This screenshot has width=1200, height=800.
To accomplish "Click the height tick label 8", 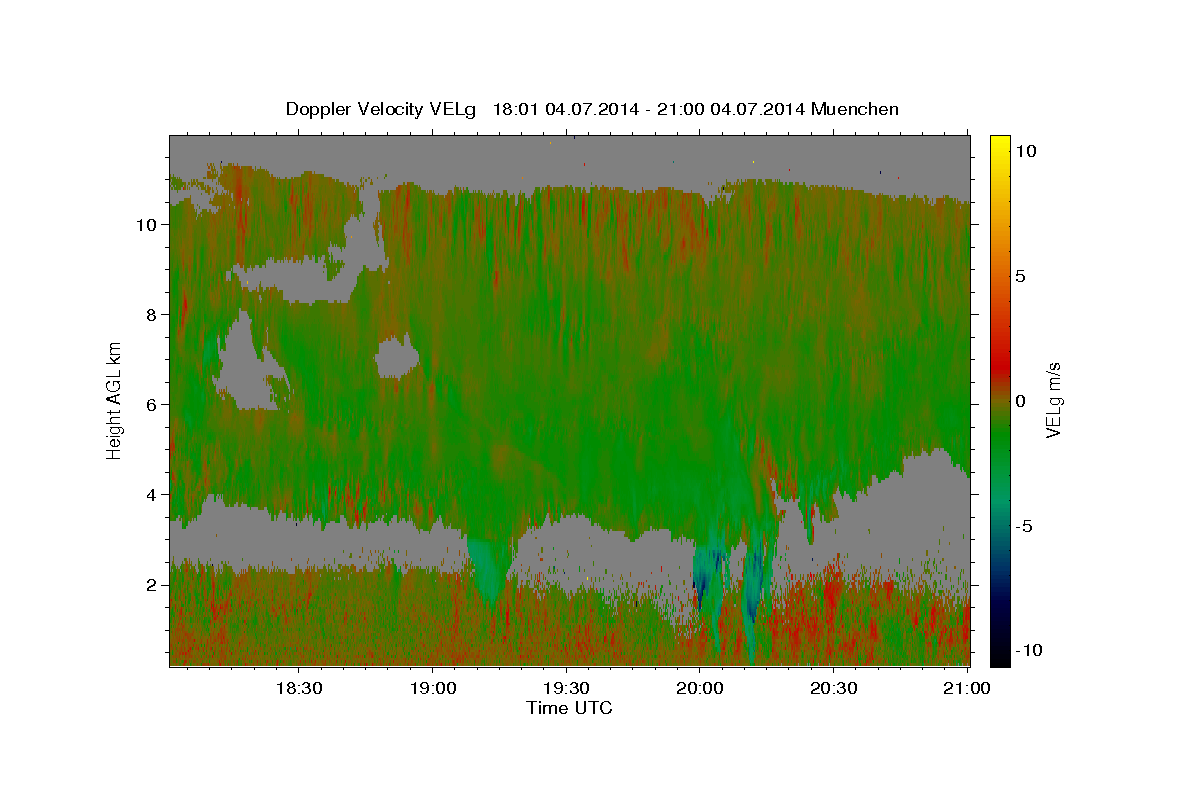I will (x=152, y=315).
